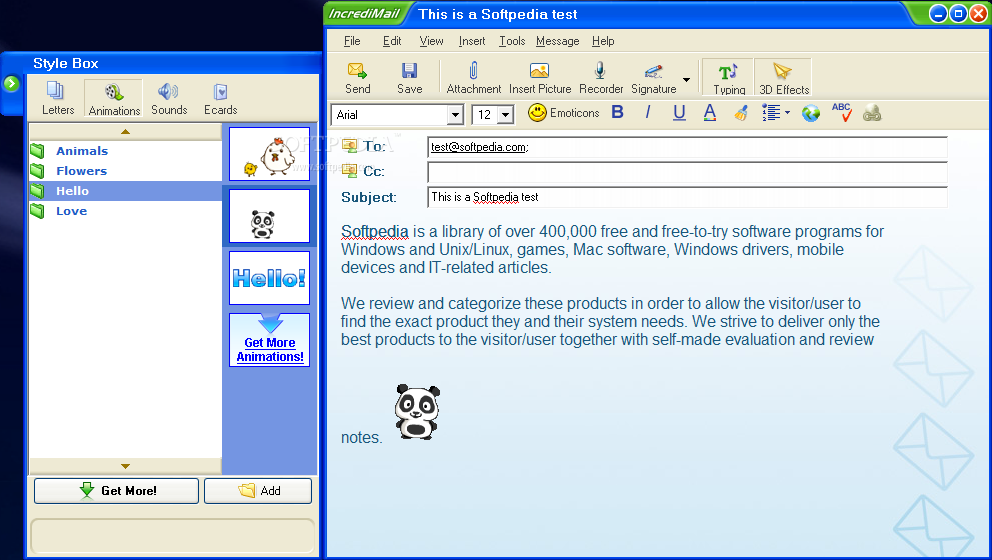Select the Love category folder
Image resolution: width=992 pixels, height=560 pixels.
[125, 211]
